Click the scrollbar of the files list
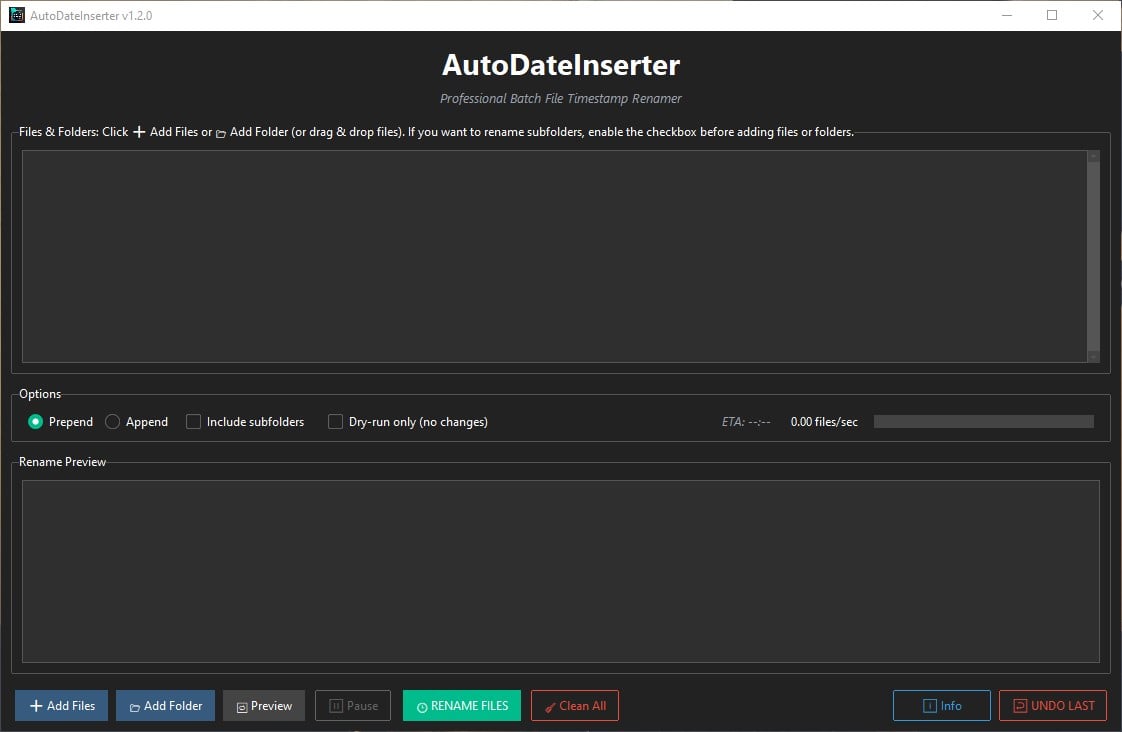 (x=1091, y=255)
